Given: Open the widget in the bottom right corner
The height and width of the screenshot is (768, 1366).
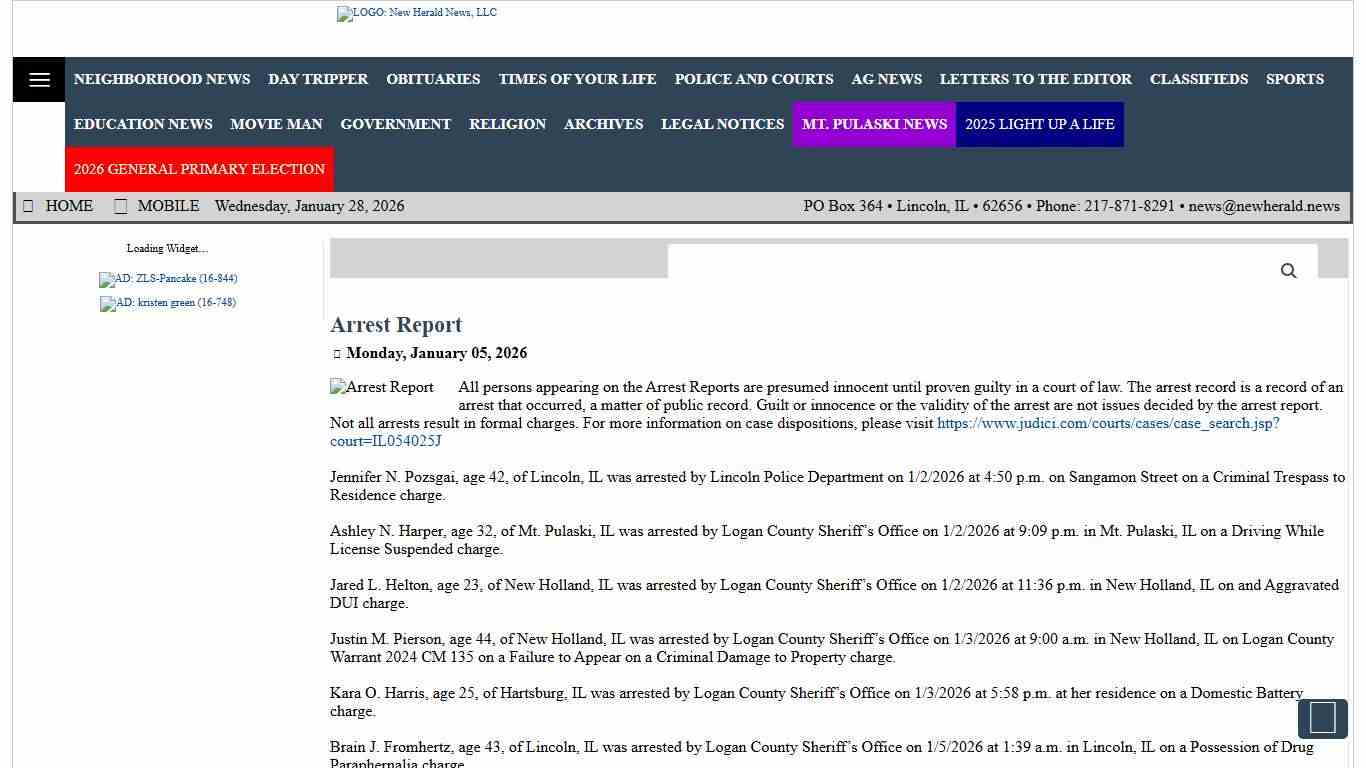Looking at the screenshot, I should [1322, 718].
